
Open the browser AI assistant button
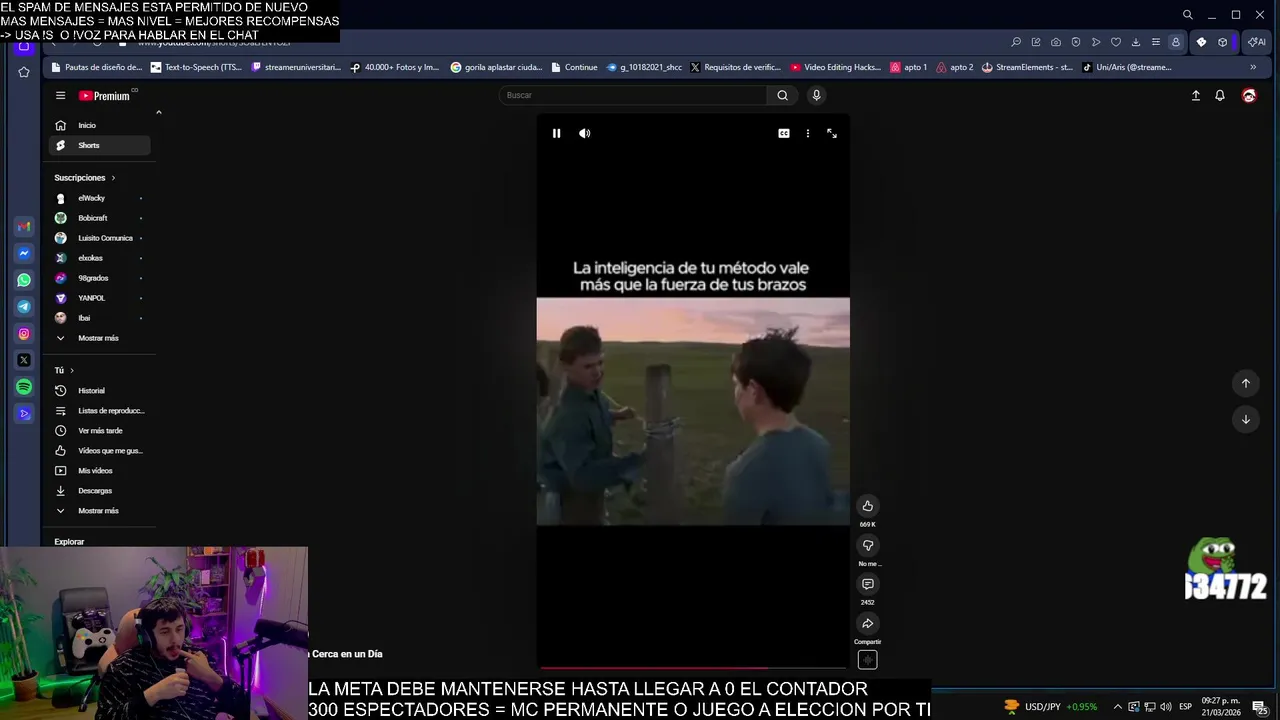[x=1256, y=42]
